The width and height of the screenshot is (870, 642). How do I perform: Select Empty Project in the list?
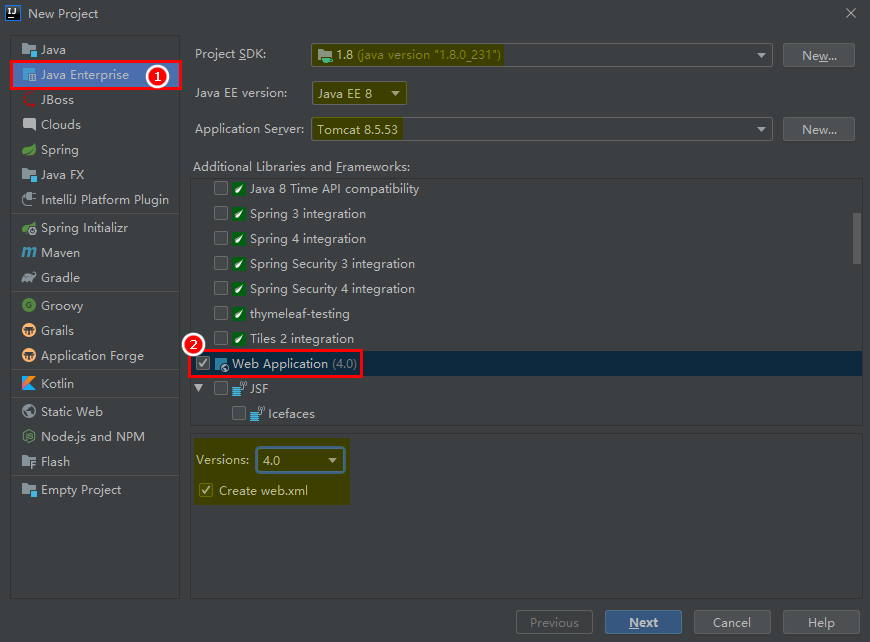point(95,489)
